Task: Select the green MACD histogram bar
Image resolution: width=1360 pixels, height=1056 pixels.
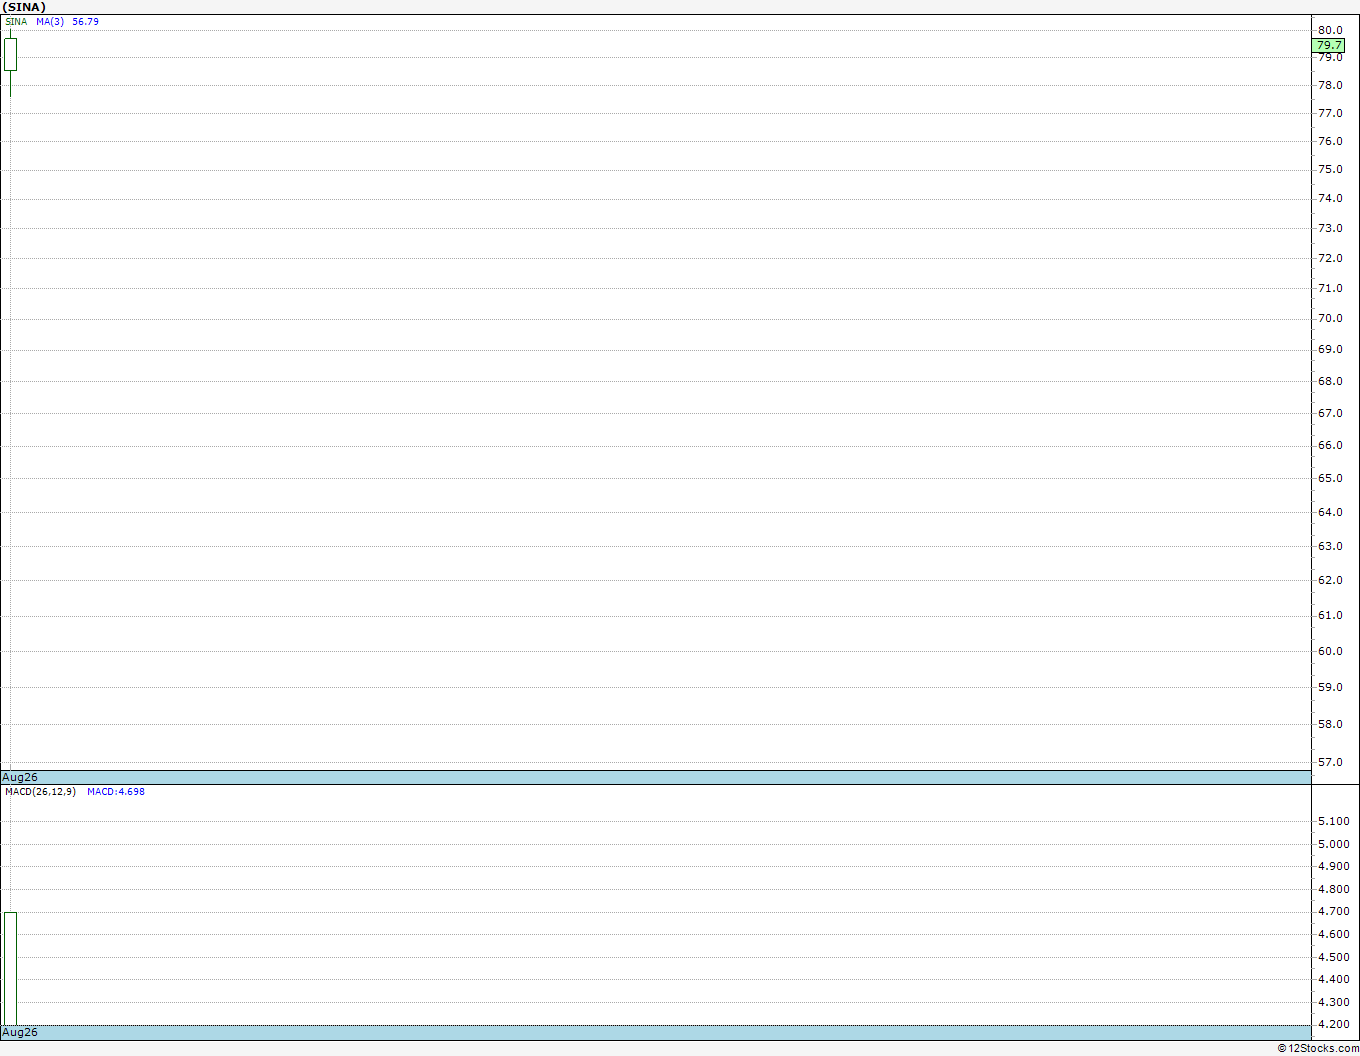Action: tap(10, 968)
